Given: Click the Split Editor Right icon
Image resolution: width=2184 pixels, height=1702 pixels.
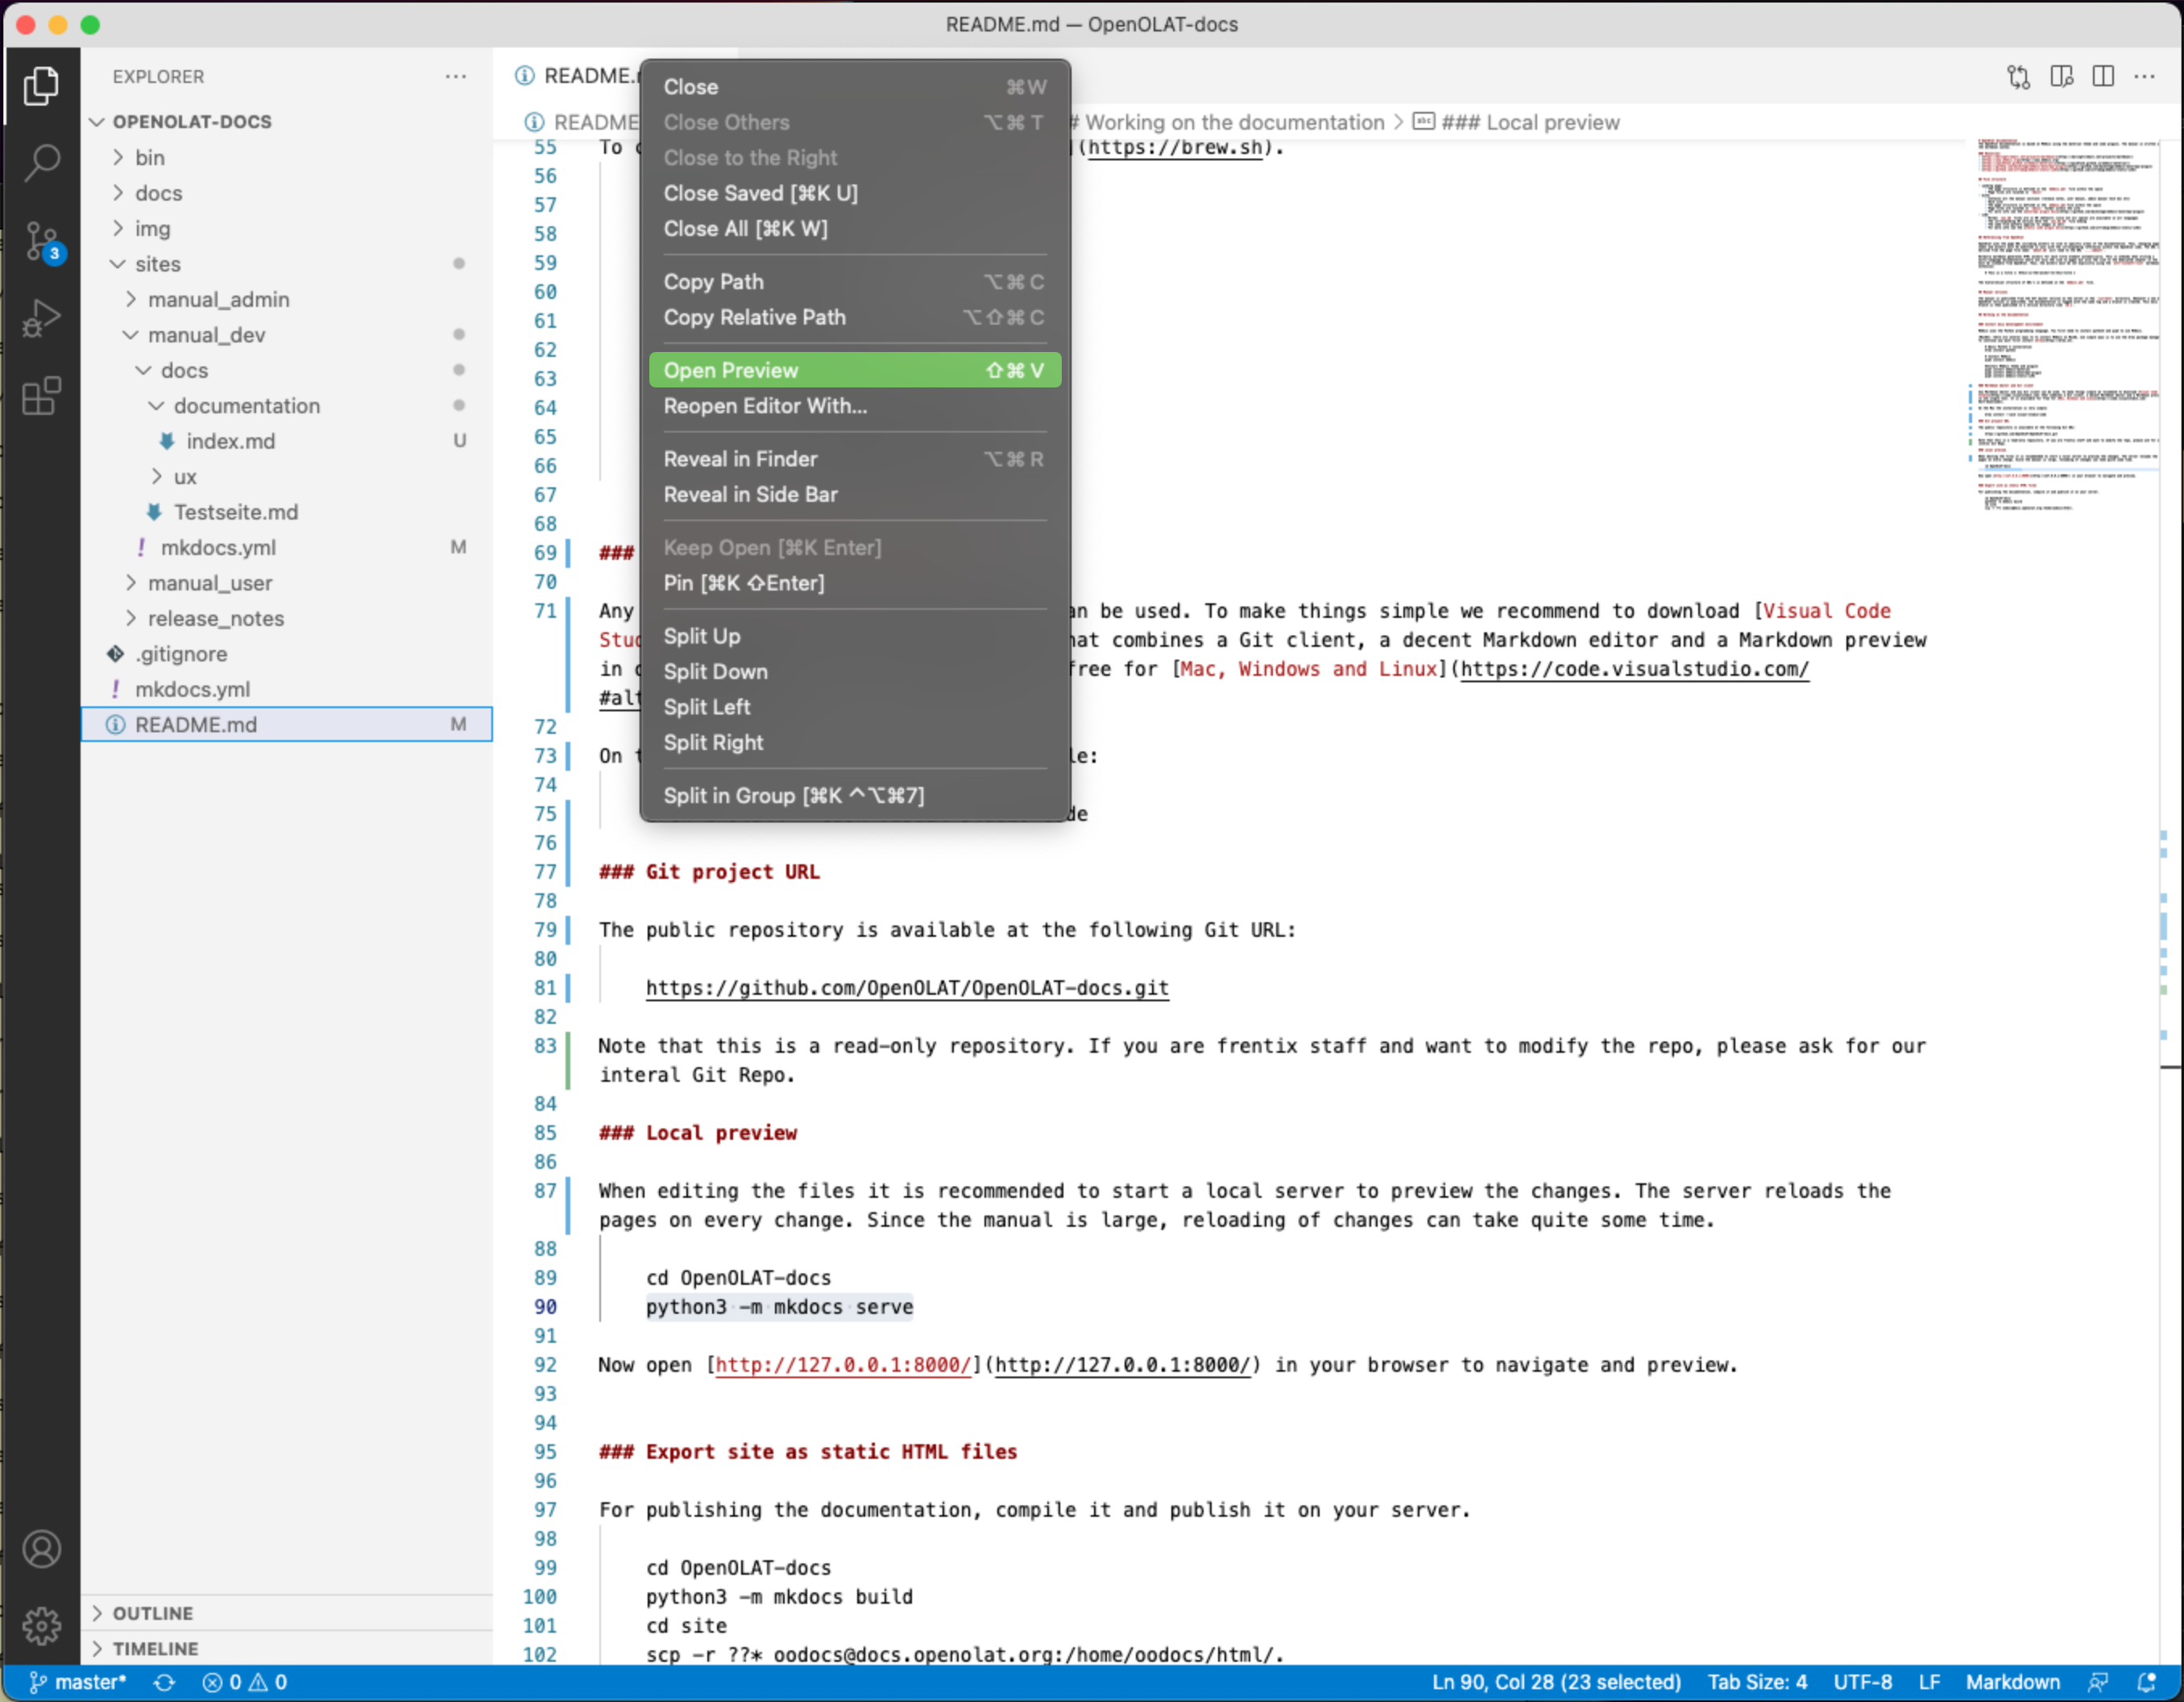Looking at the screenshot, I should (x=2103, y=77).
